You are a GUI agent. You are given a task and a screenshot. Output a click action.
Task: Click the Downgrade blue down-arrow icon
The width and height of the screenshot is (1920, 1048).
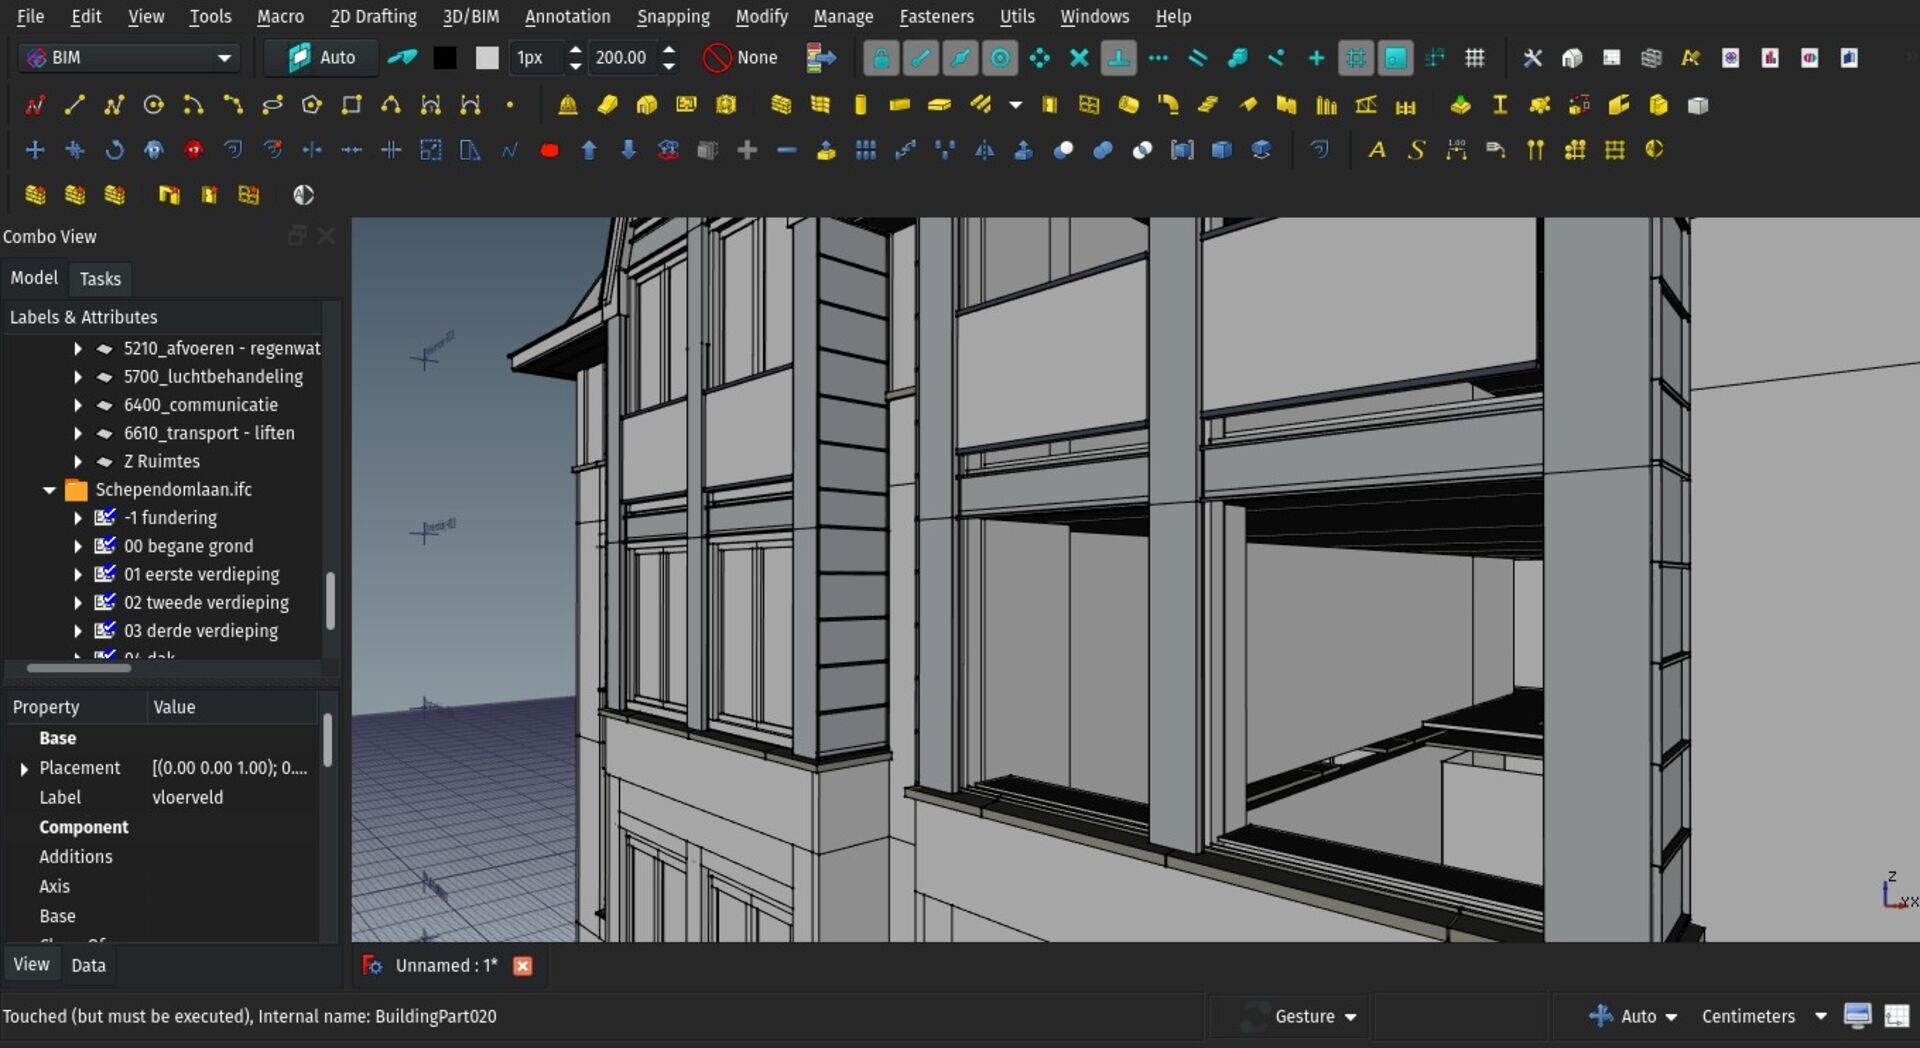click(x=628, y=150)
